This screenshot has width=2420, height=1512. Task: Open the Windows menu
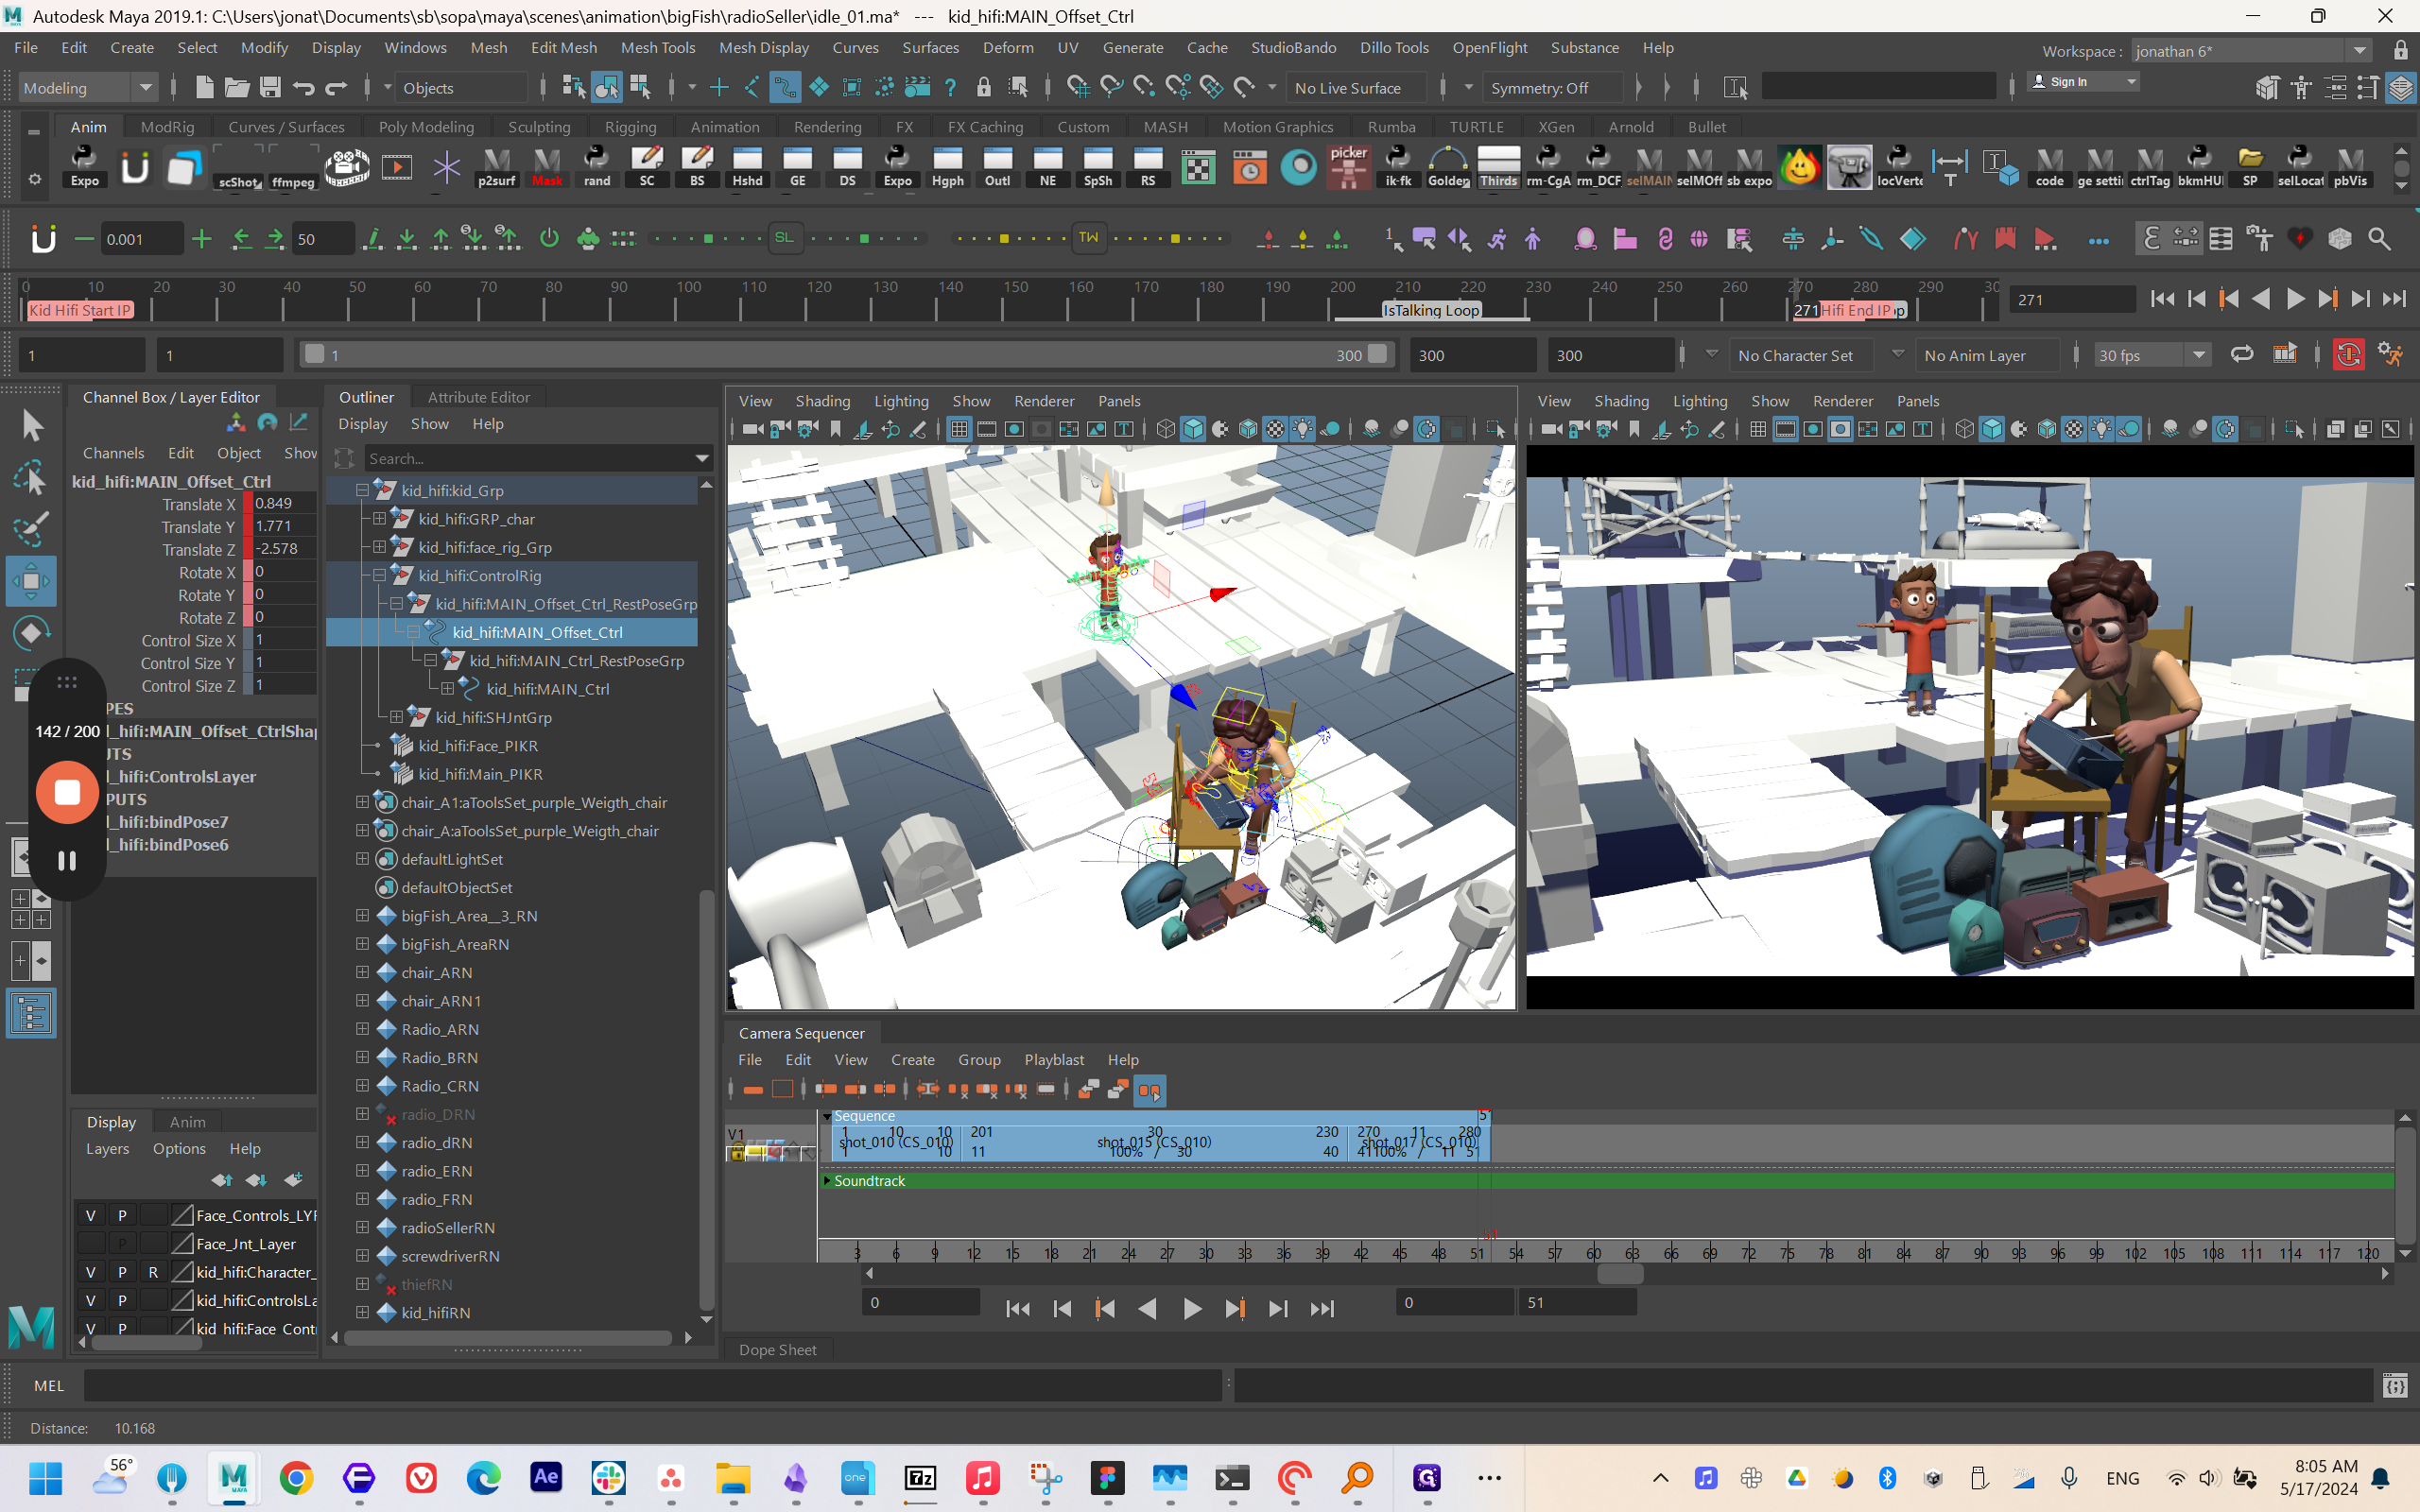click(x=415, y=47)
